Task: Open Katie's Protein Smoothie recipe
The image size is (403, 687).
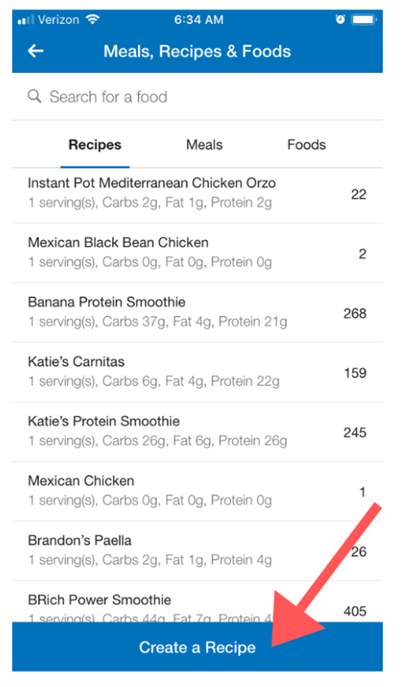Action: (x=197, y=432)
